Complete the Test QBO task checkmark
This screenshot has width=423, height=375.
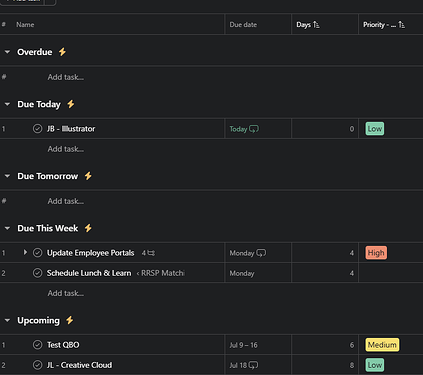point(37,345)
